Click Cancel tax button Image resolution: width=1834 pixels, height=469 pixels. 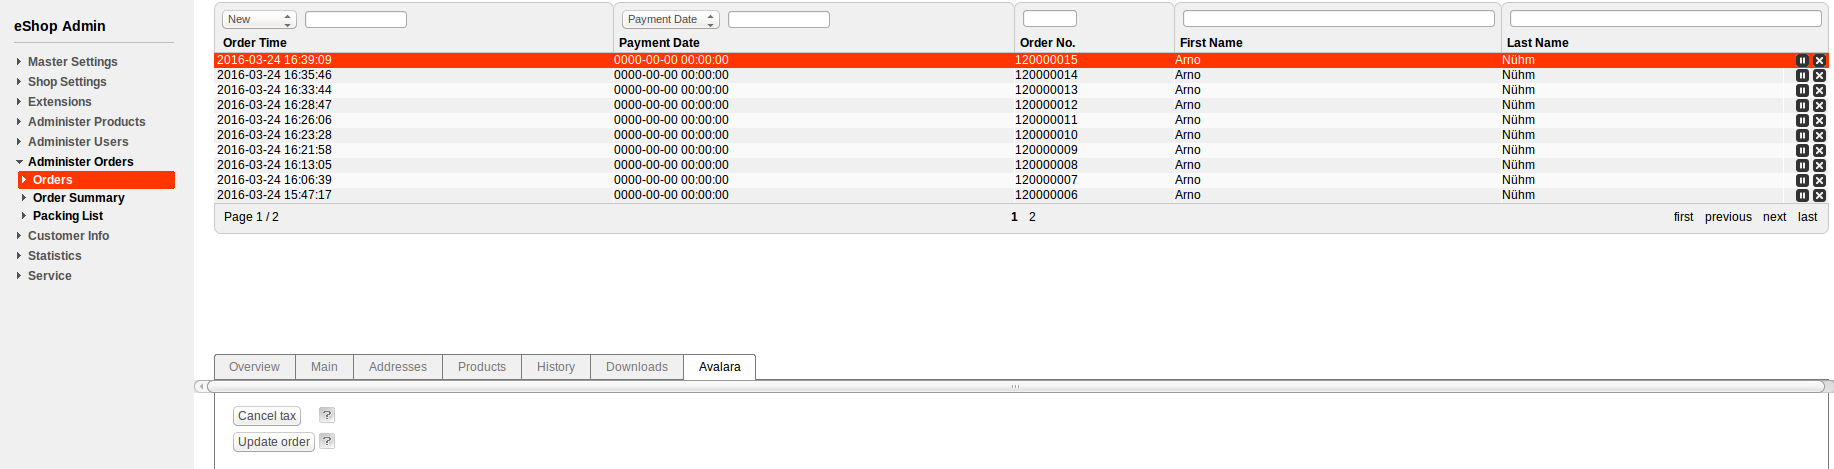(267, 416)
